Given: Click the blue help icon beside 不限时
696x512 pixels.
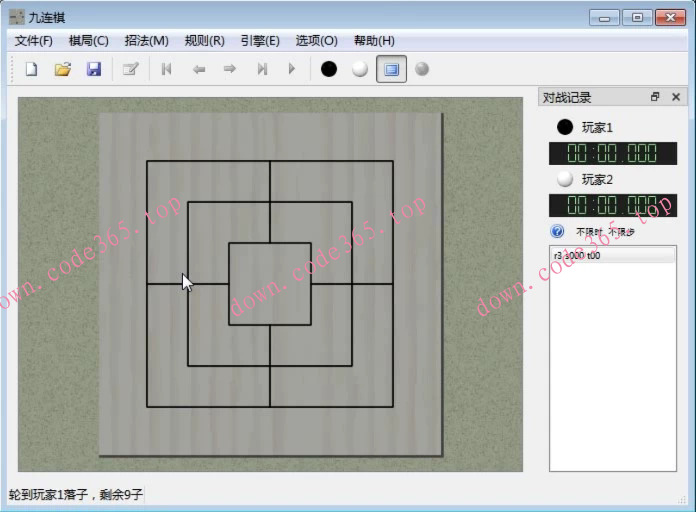Looking at the screenshot, I should [558, 232].
